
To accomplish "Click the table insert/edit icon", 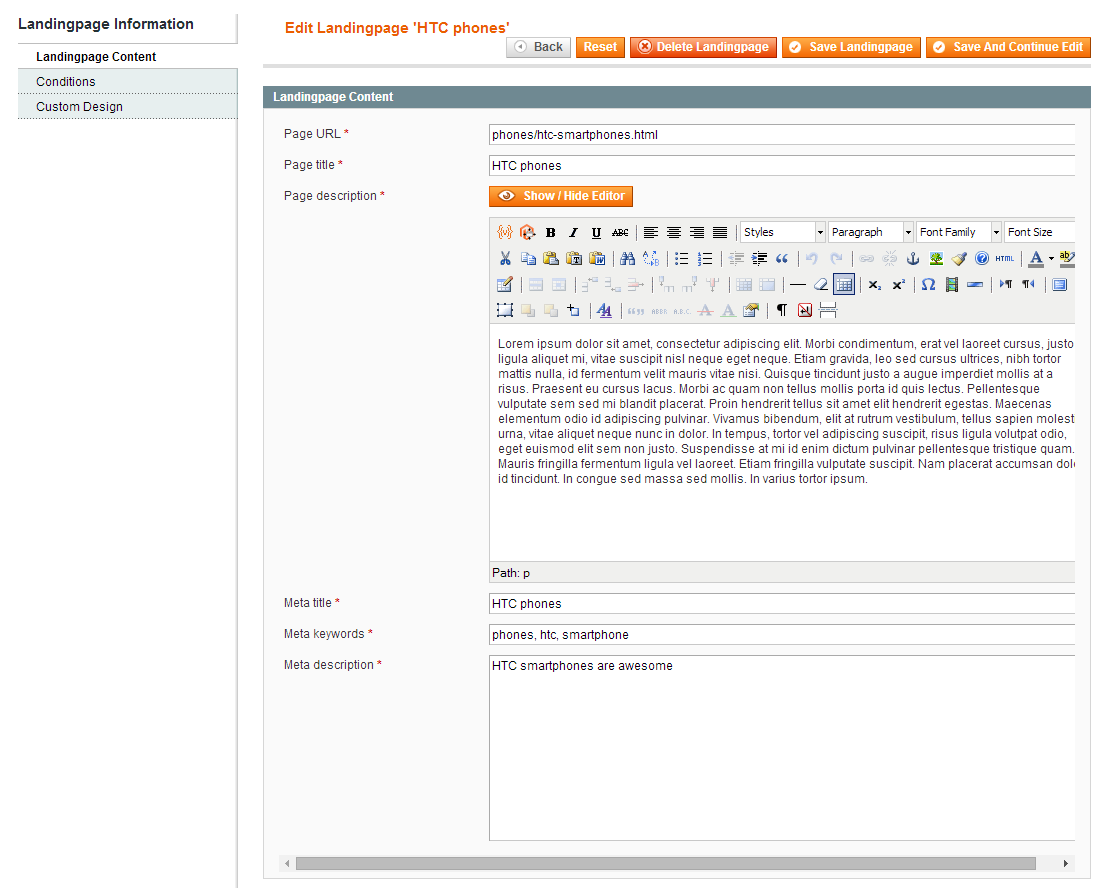I will 505,285.
